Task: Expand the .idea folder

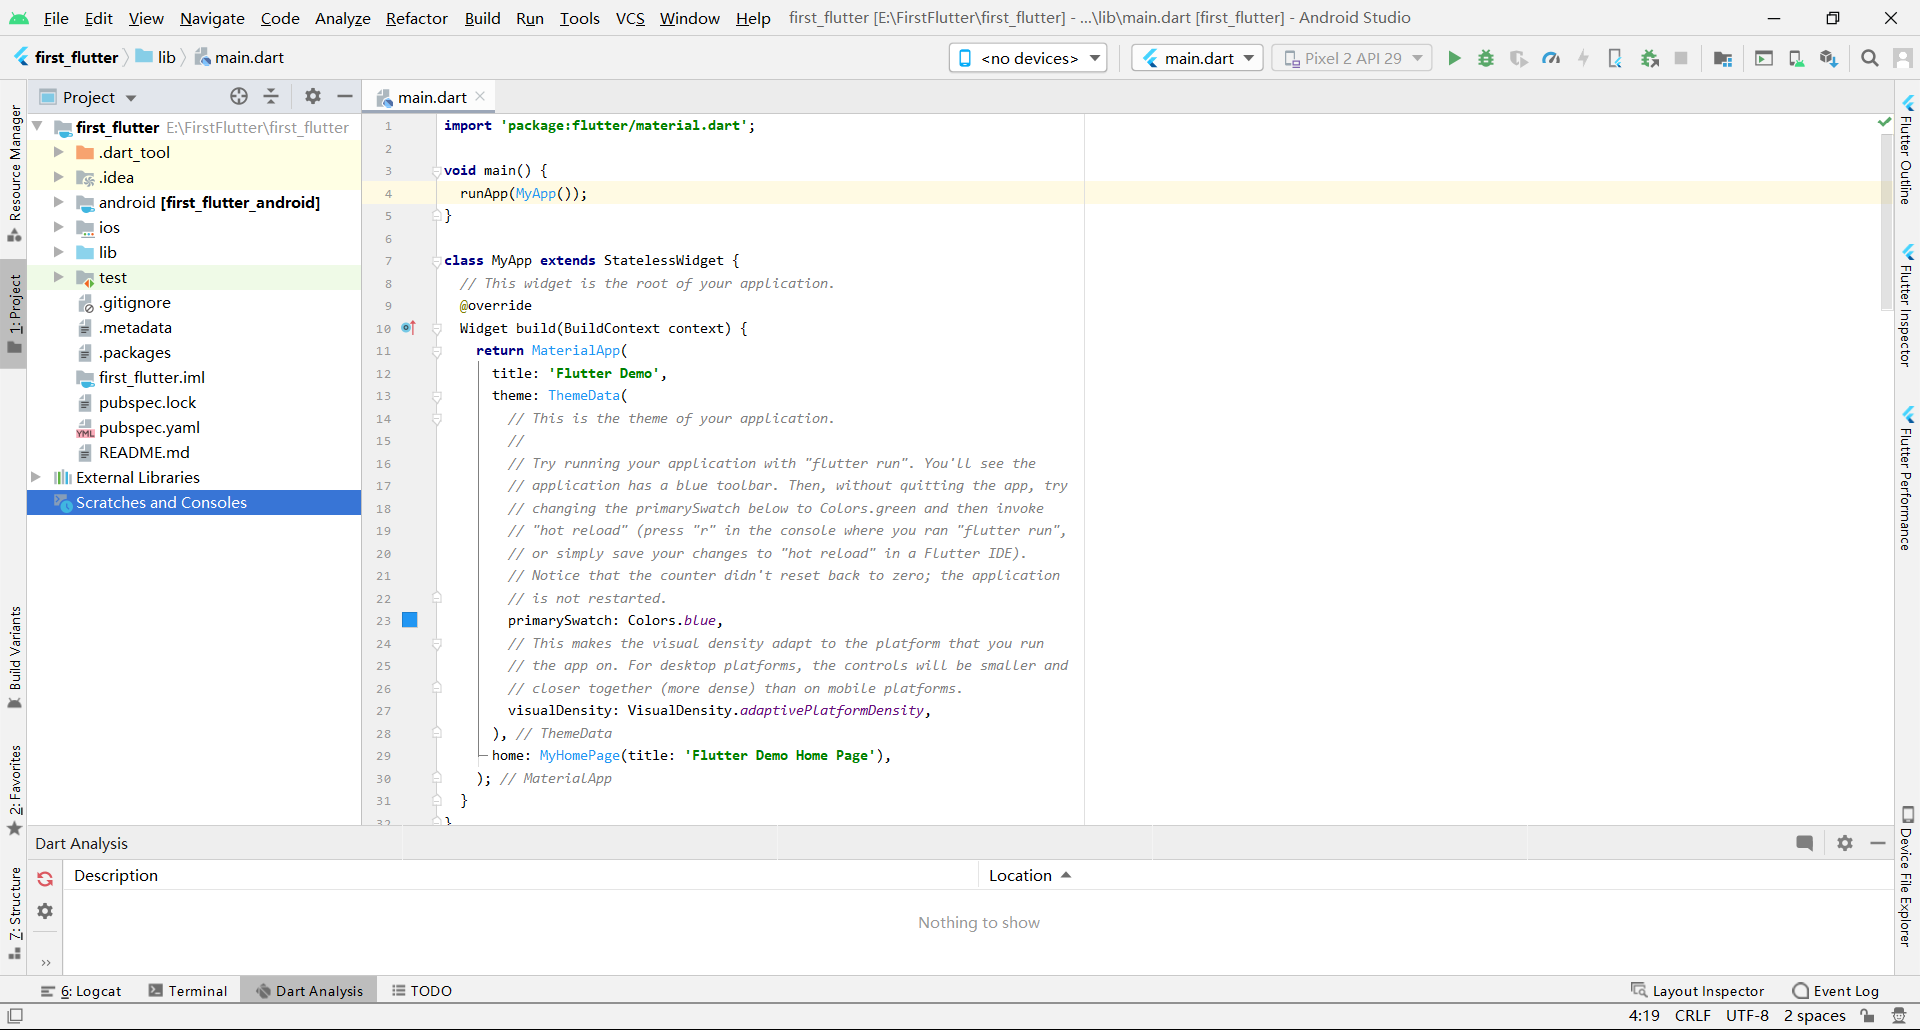Action: click(58, 177)
